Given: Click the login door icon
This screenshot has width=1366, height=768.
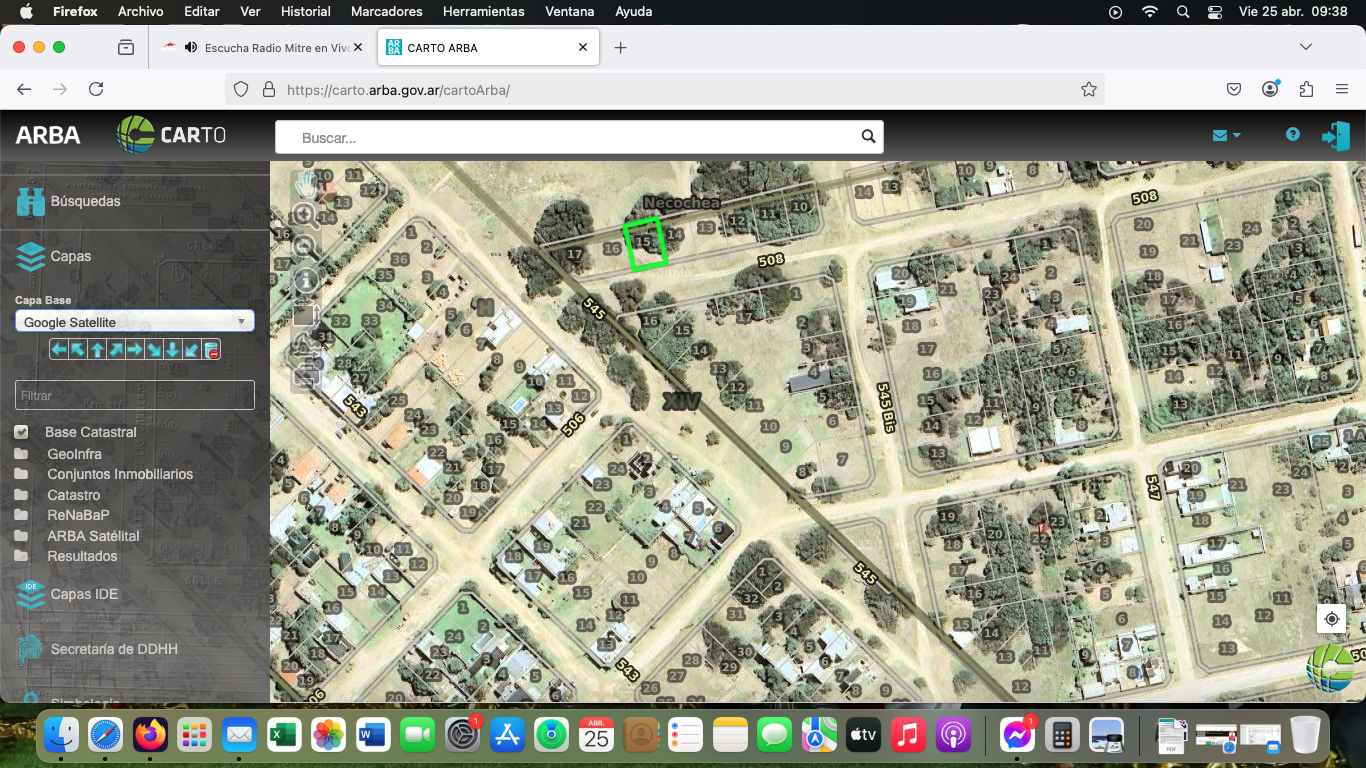Looking at the screenshot, I should pos(1336,136).
